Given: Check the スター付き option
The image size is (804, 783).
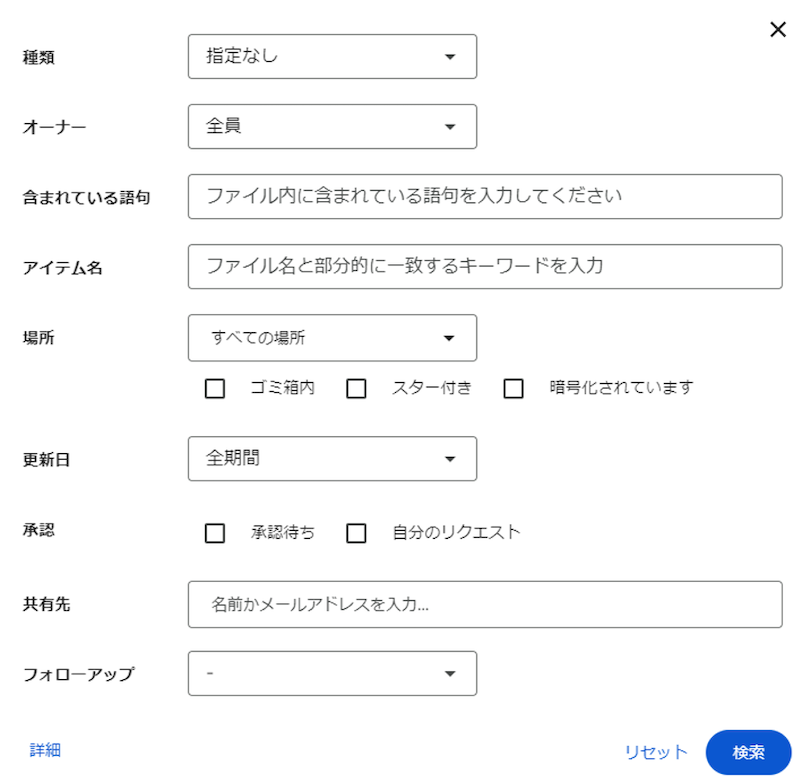Looking at the screenshot, I should (357, 389).
